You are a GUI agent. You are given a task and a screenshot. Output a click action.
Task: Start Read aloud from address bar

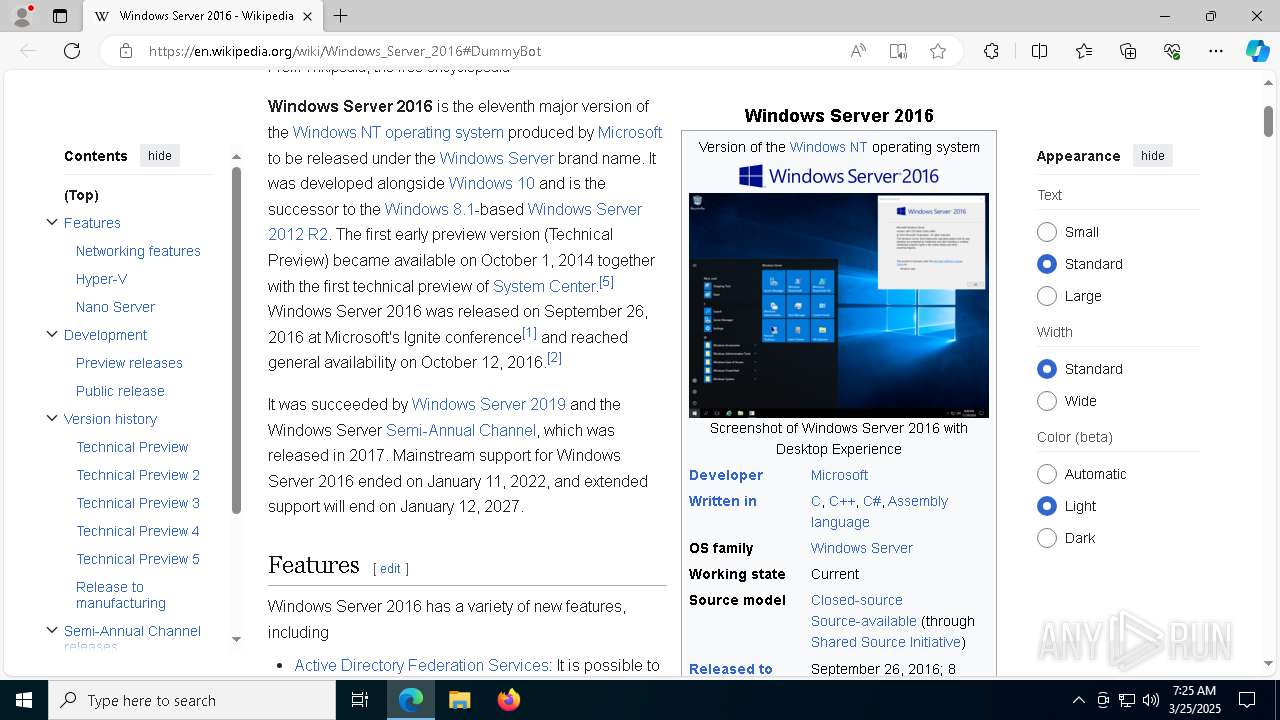click(x=858, y=51)
